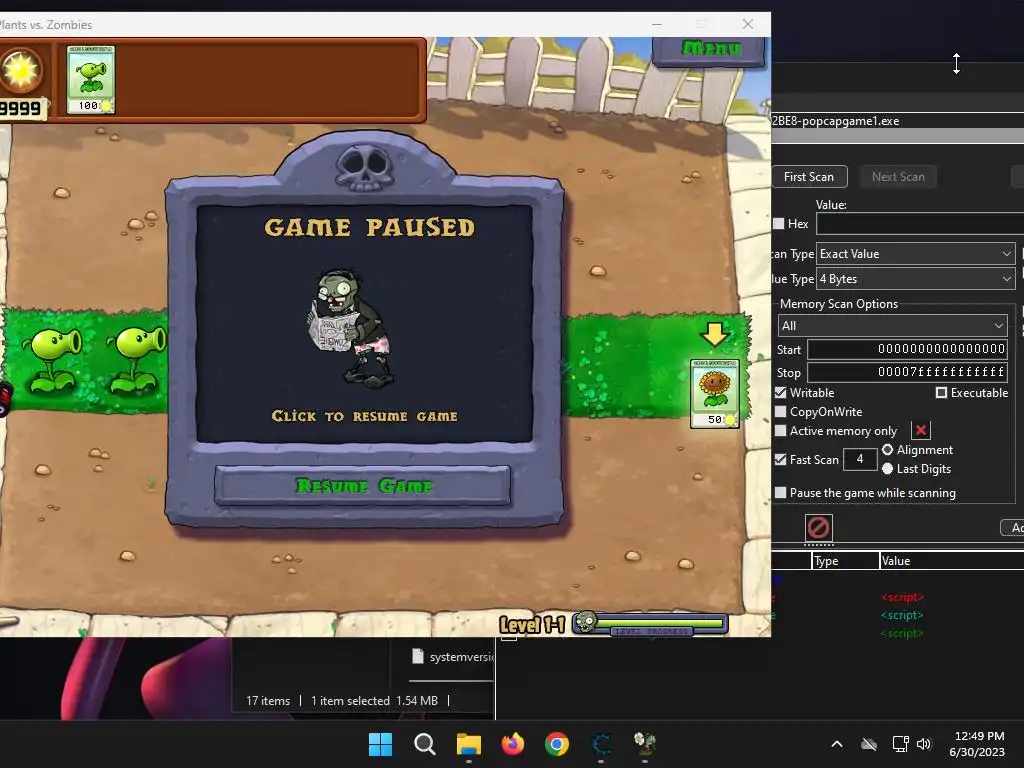Image resolution: width=1024 pixels, height=768 pixels.
Task: Click the level progress bar
Action: (650, 624)
